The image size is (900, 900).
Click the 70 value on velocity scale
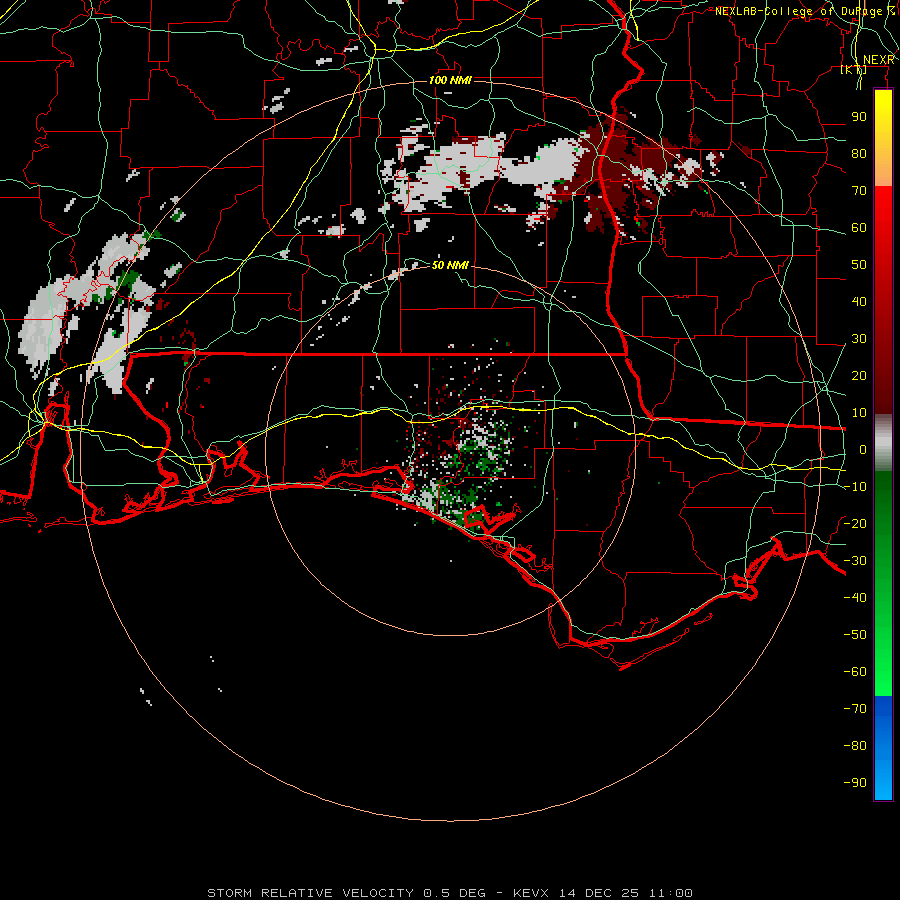[x=859, y=191]
